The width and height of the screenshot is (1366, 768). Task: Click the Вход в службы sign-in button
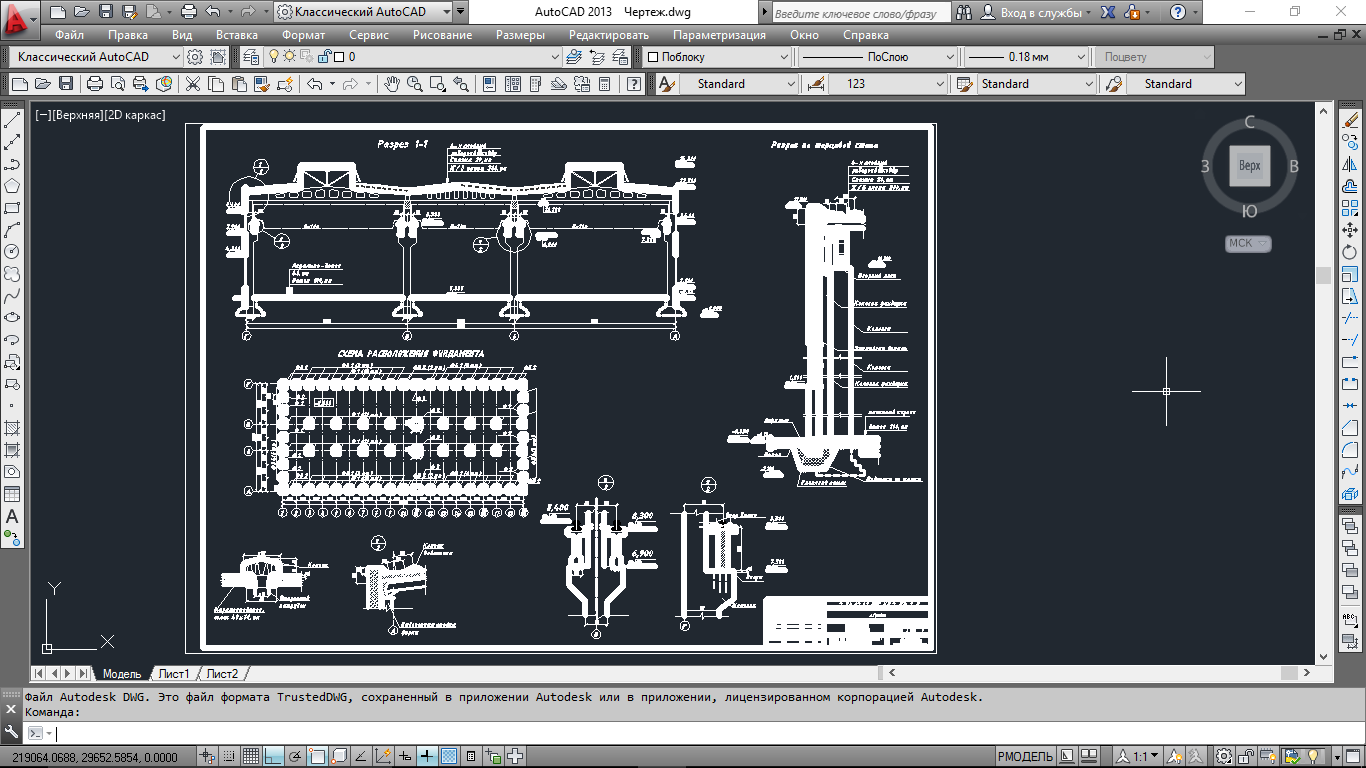point(1035,13)
